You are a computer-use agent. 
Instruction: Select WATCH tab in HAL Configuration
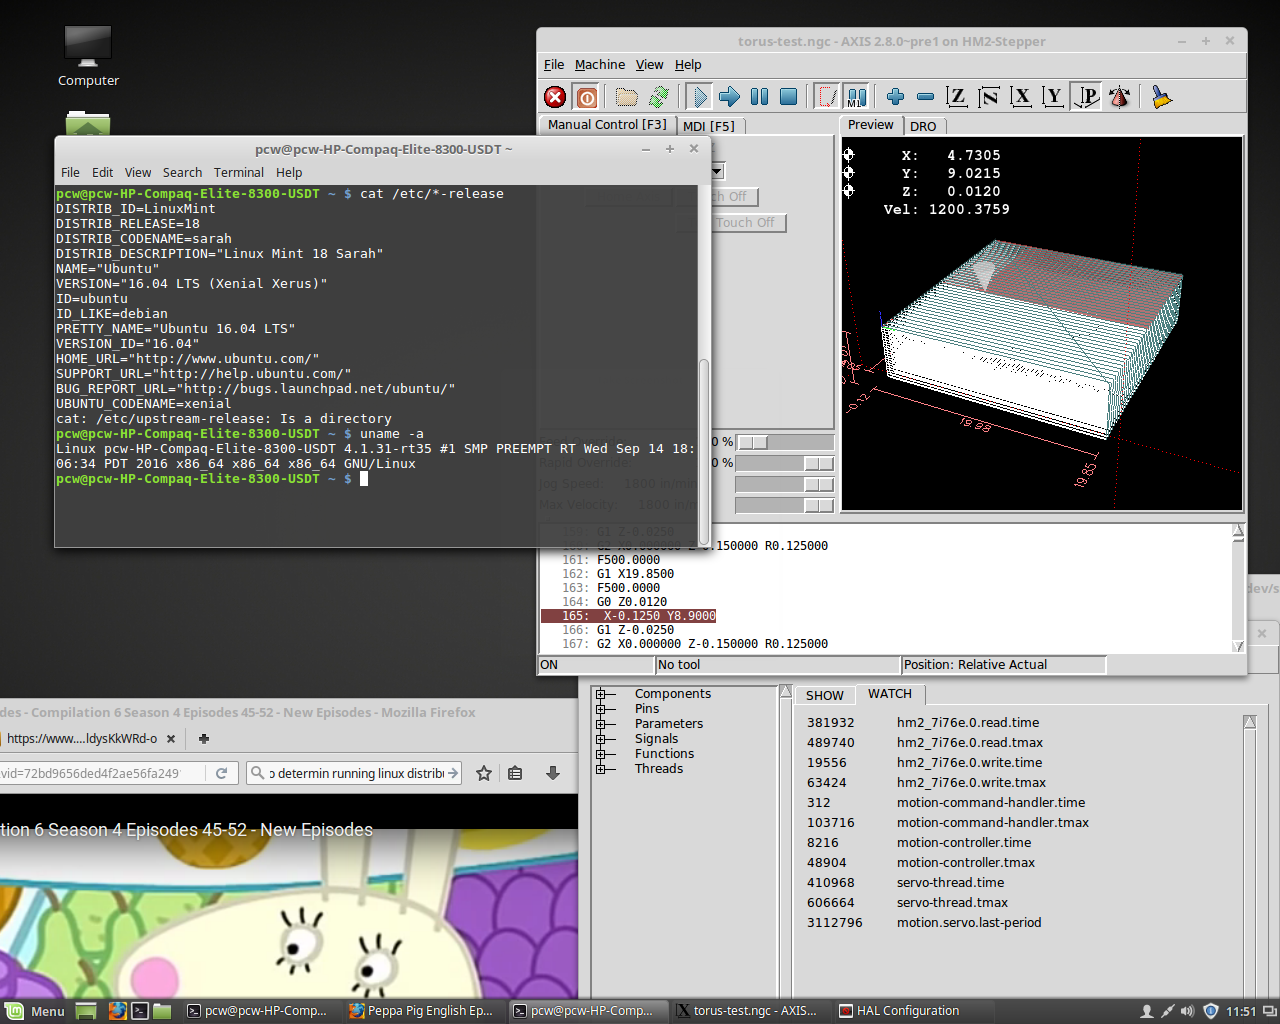[890, 694]
